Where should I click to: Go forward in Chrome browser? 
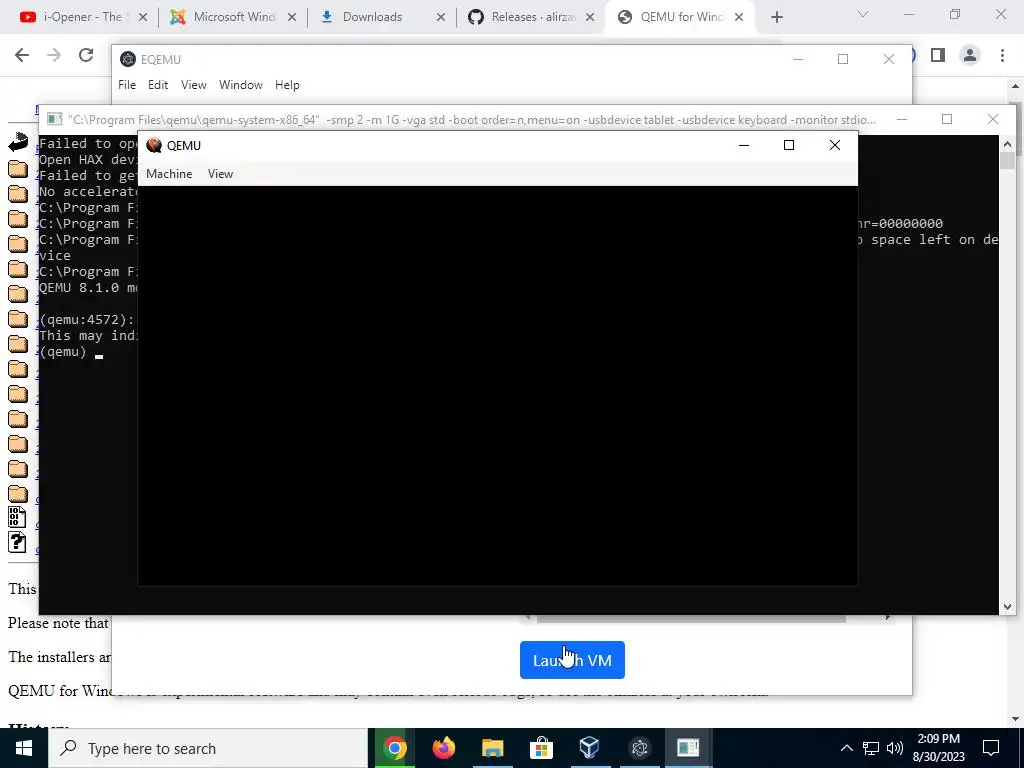[x=54, y=56]
